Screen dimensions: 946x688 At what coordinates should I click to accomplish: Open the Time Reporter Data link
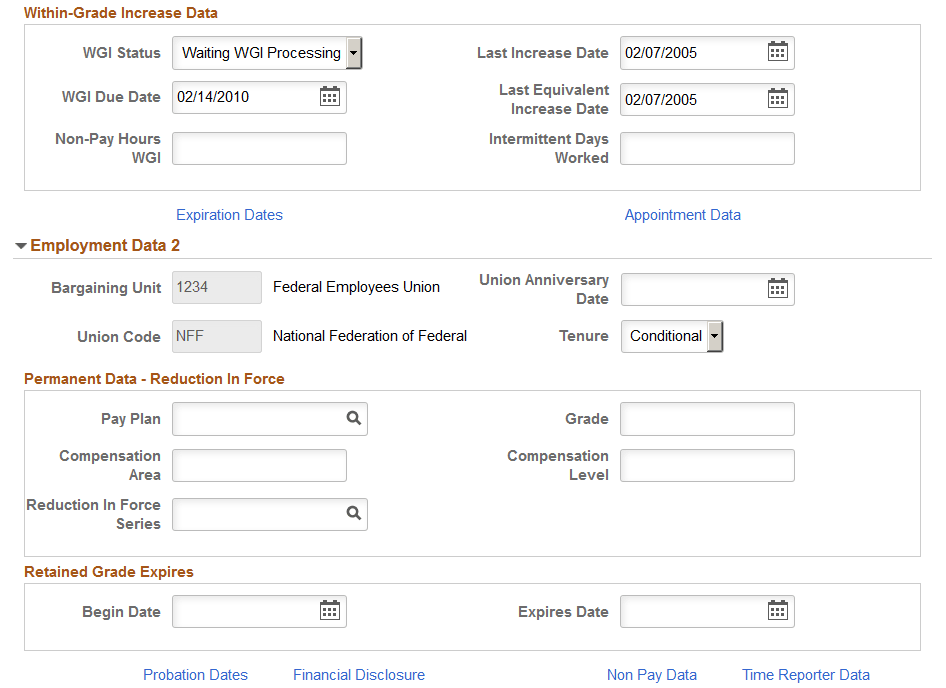coord(805,675)
